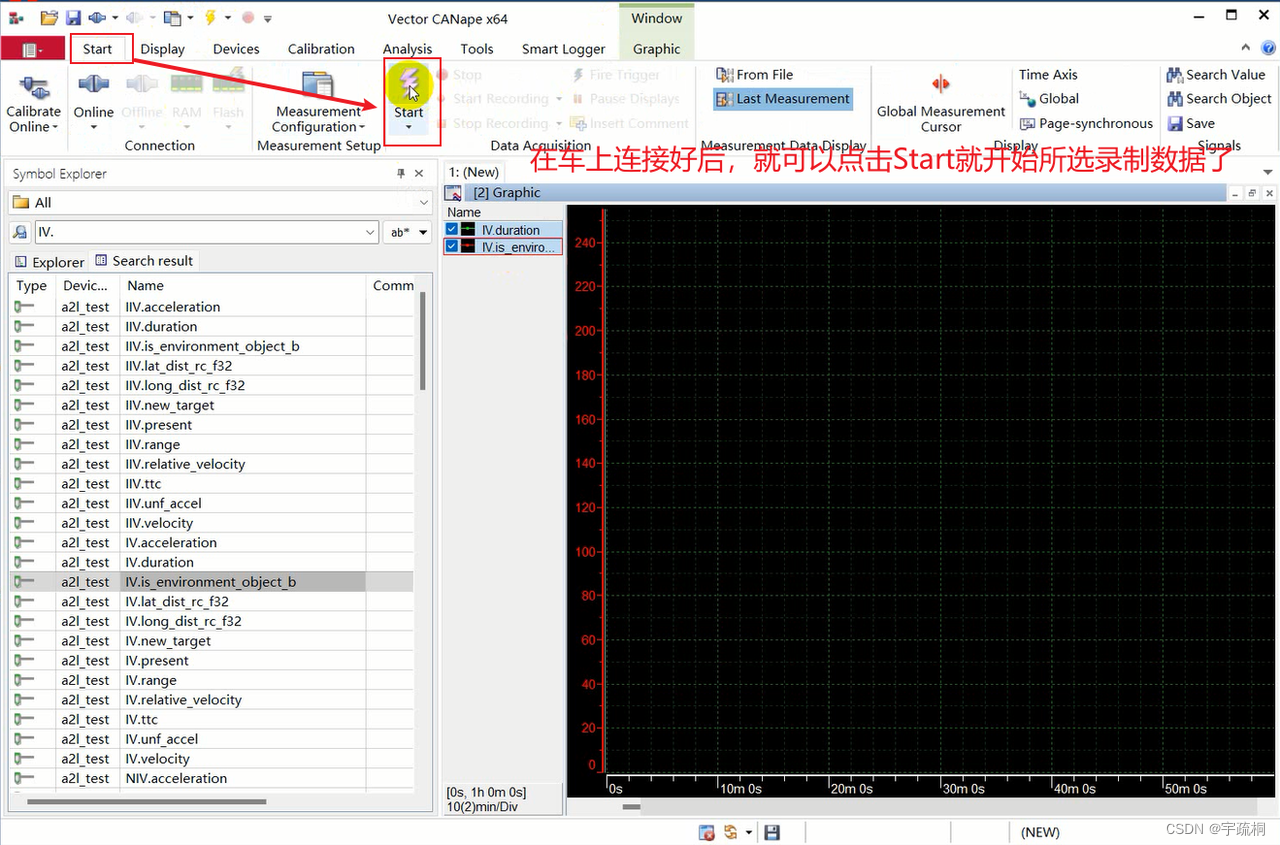The image size is (1280, 845).
Task: Sort by the Type column header
Action: (32, 286)
